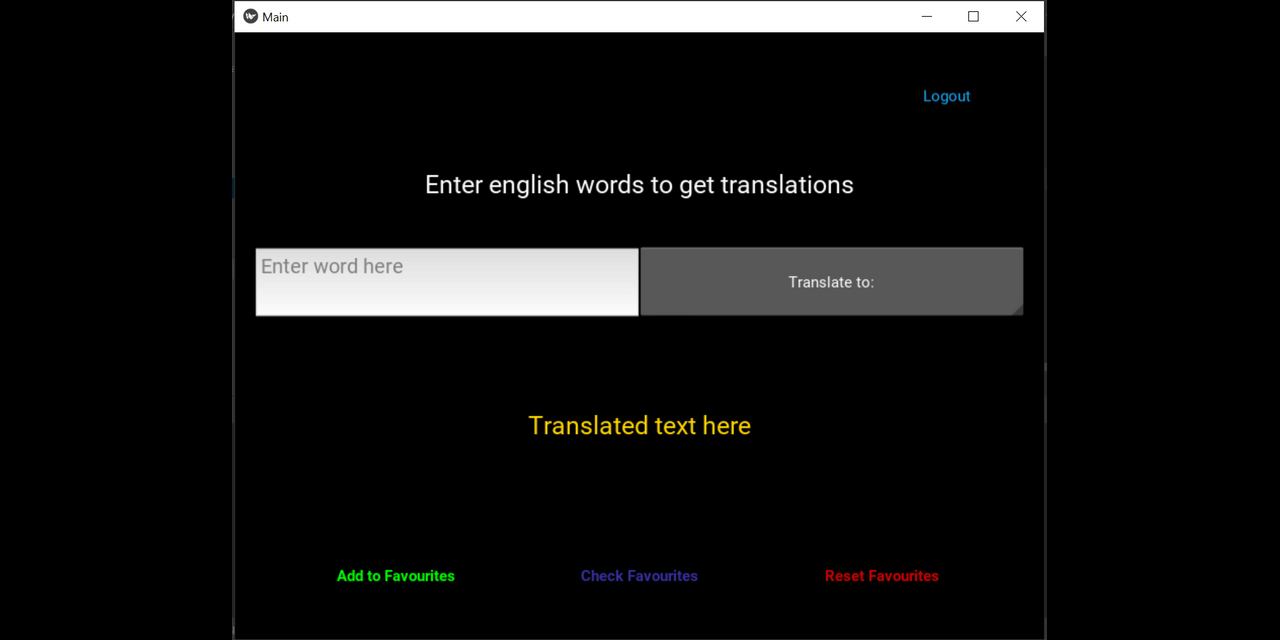
Task: Open the translation app window icon menu
Action: click(x=250, y=16)
